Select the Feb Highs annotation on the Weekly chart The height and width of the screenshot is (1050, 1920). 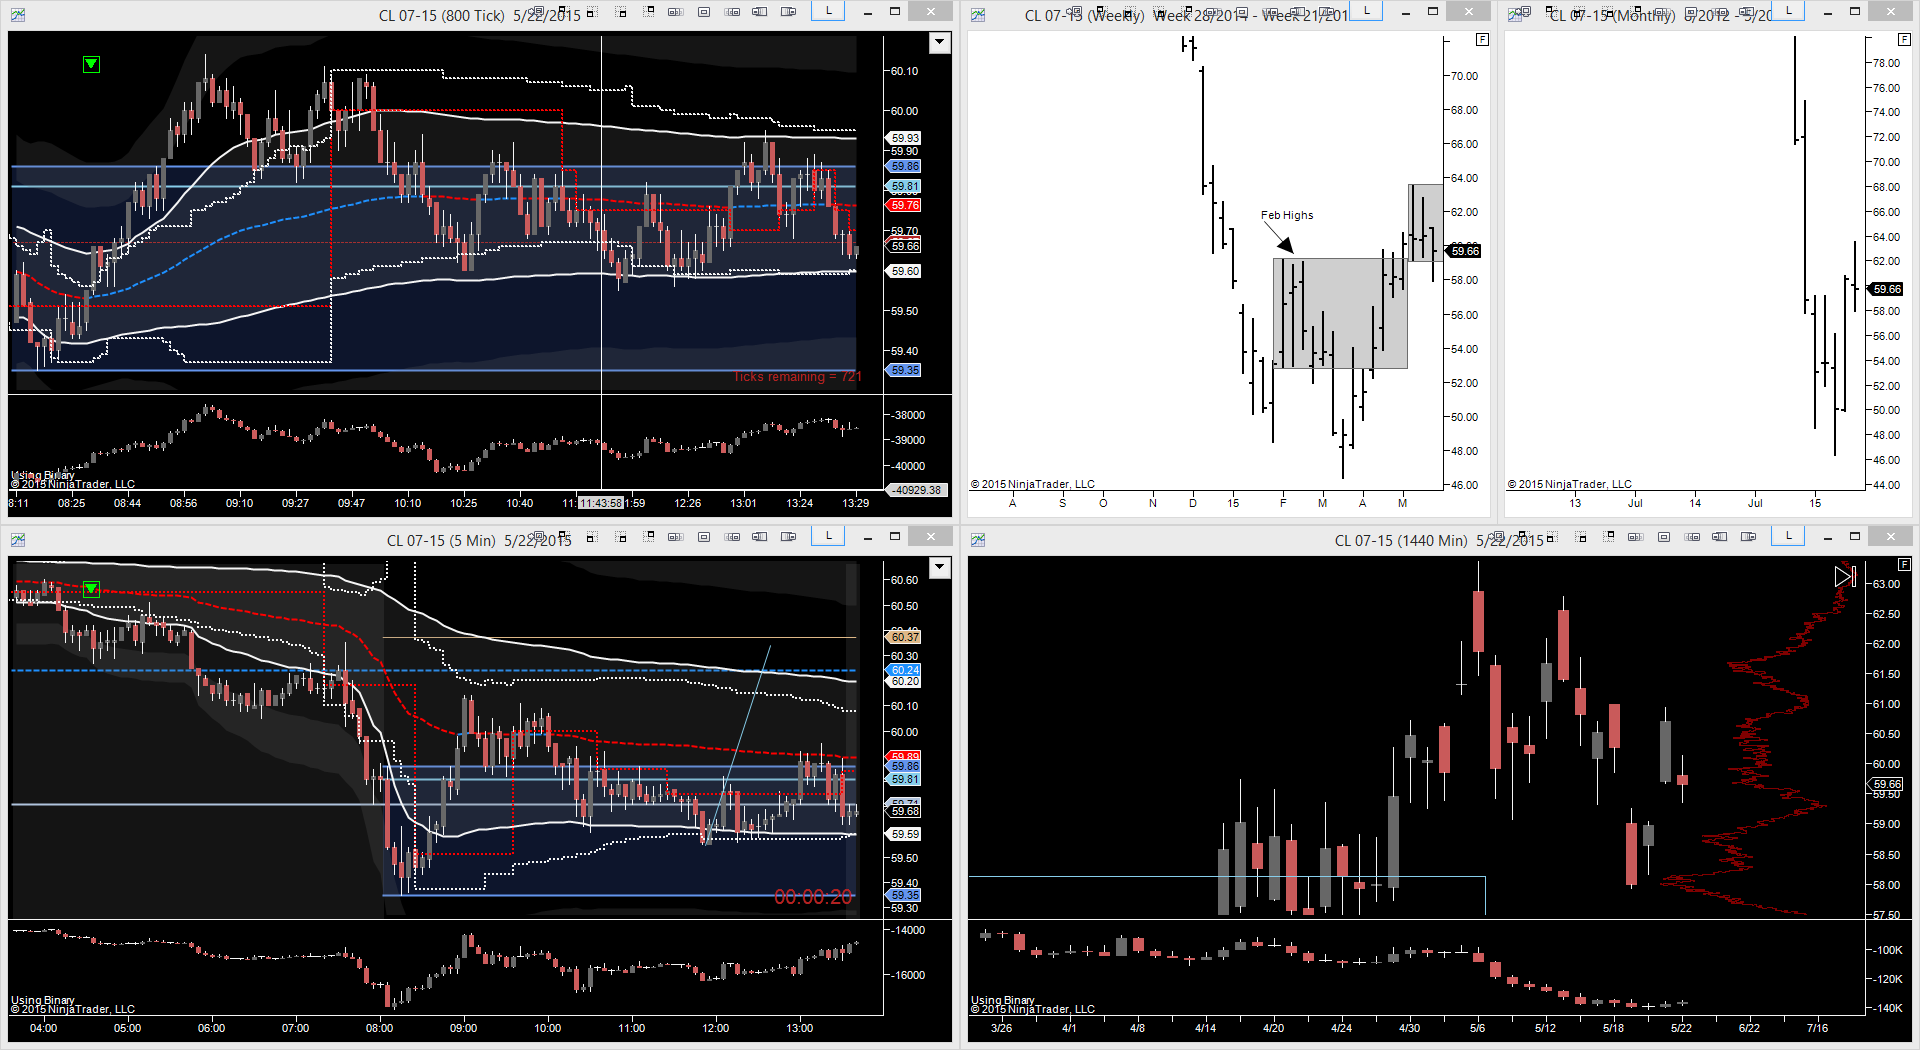(1286, 215)
